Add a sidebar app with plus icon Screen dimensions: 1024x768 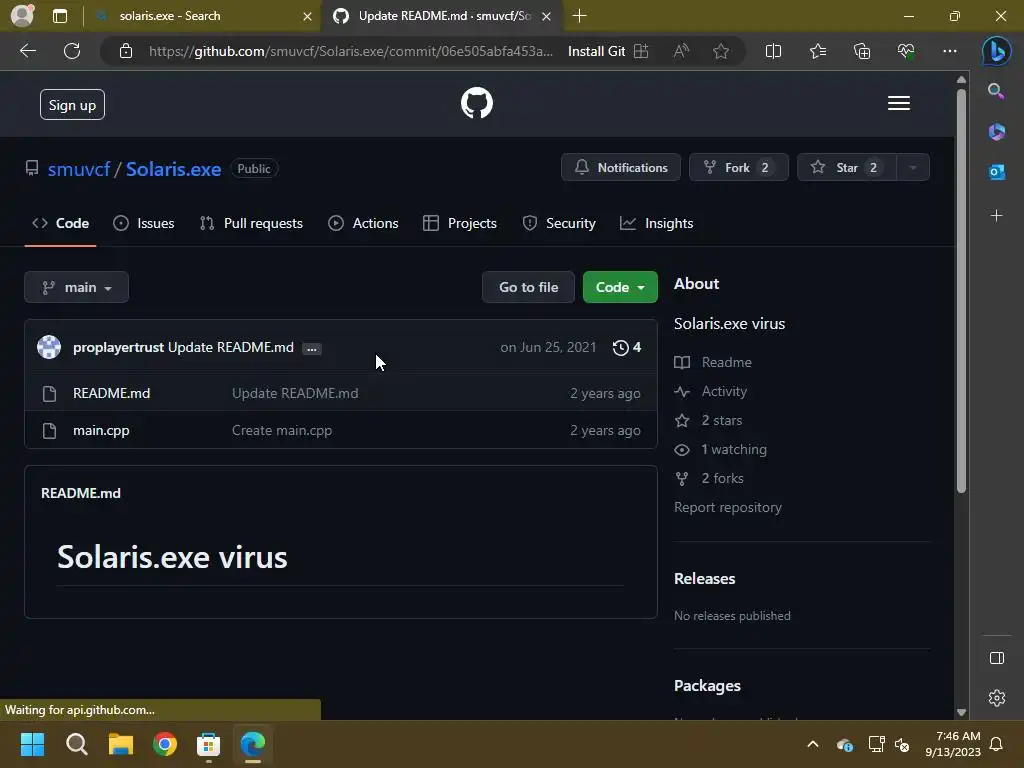click(x=997, y=216)
